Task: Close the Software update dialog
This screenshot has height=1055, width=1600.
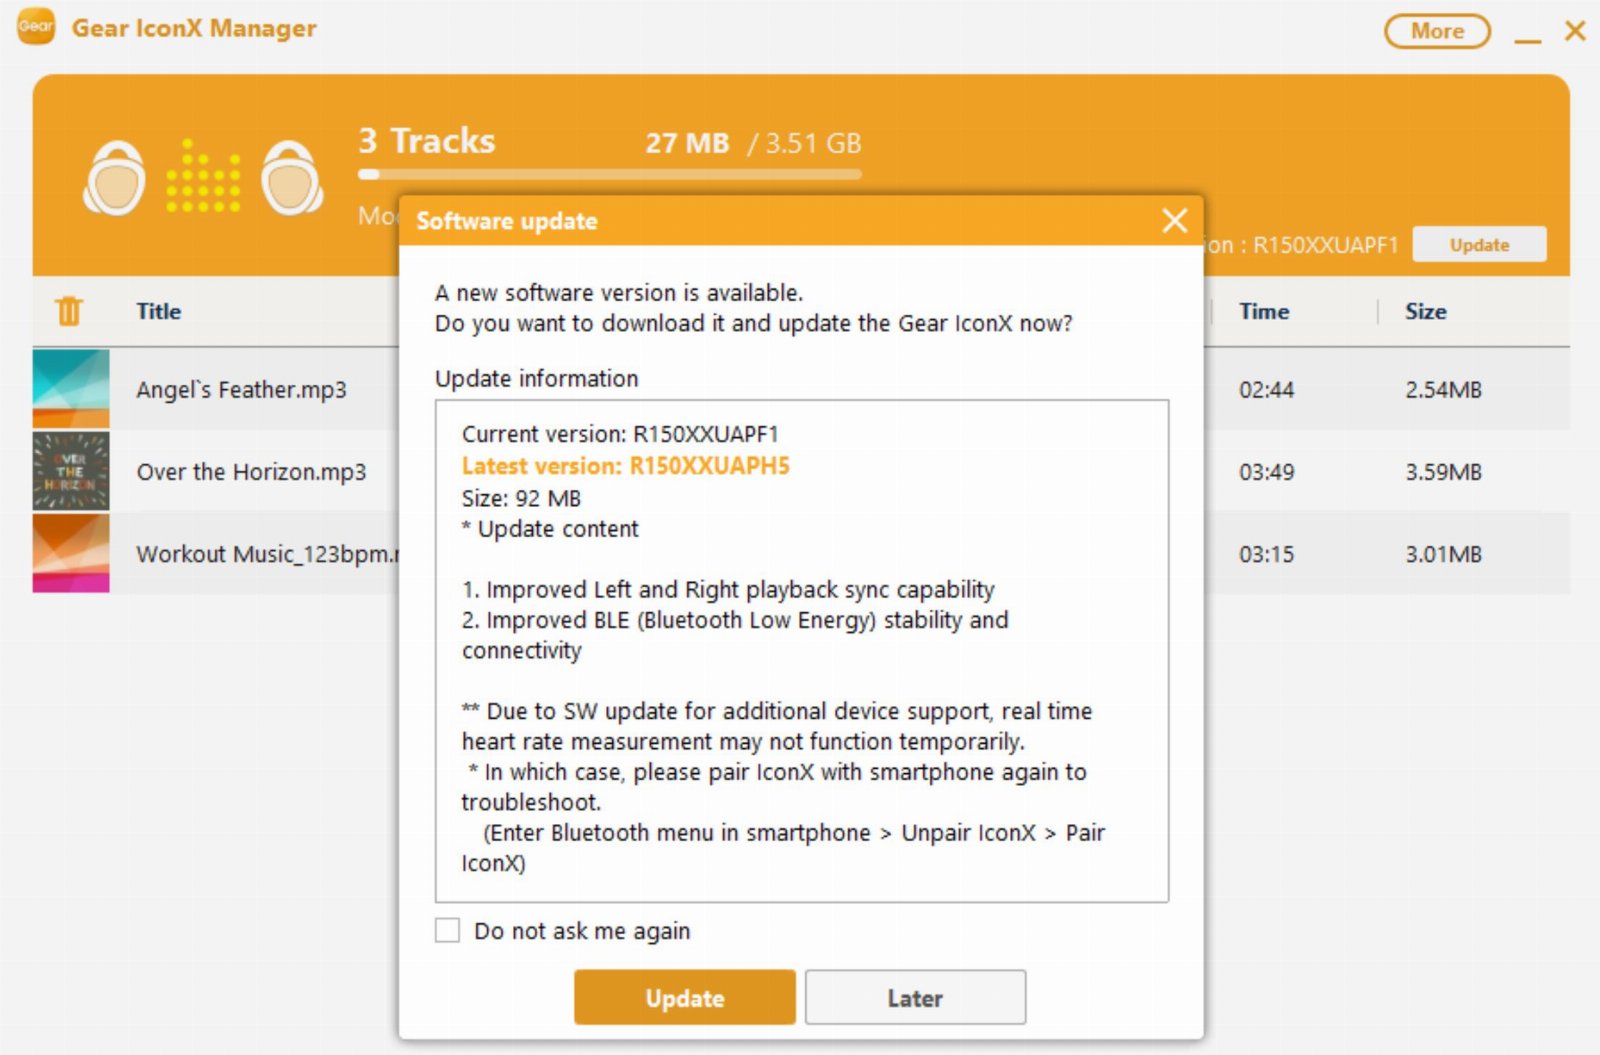Action: pyautogui.click(x=1175, y=220)
